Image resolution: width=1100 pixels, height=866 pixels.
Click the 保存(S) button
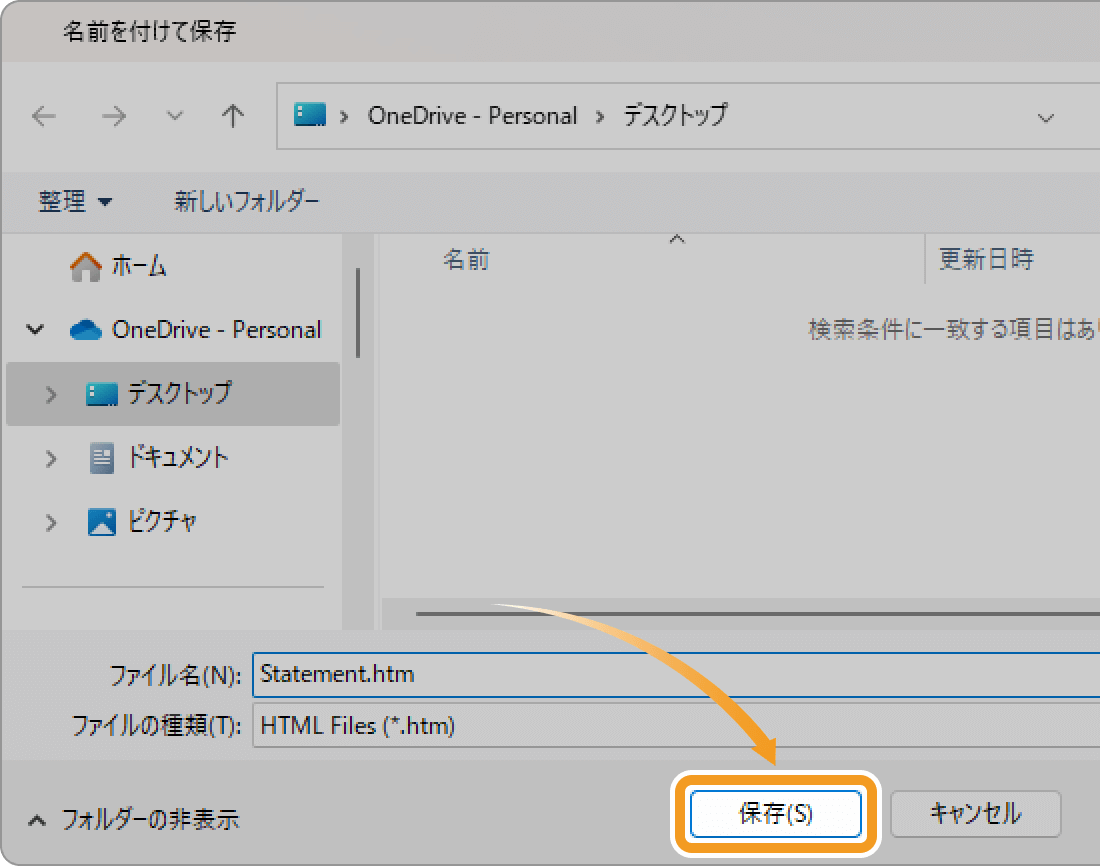point(776,813)
